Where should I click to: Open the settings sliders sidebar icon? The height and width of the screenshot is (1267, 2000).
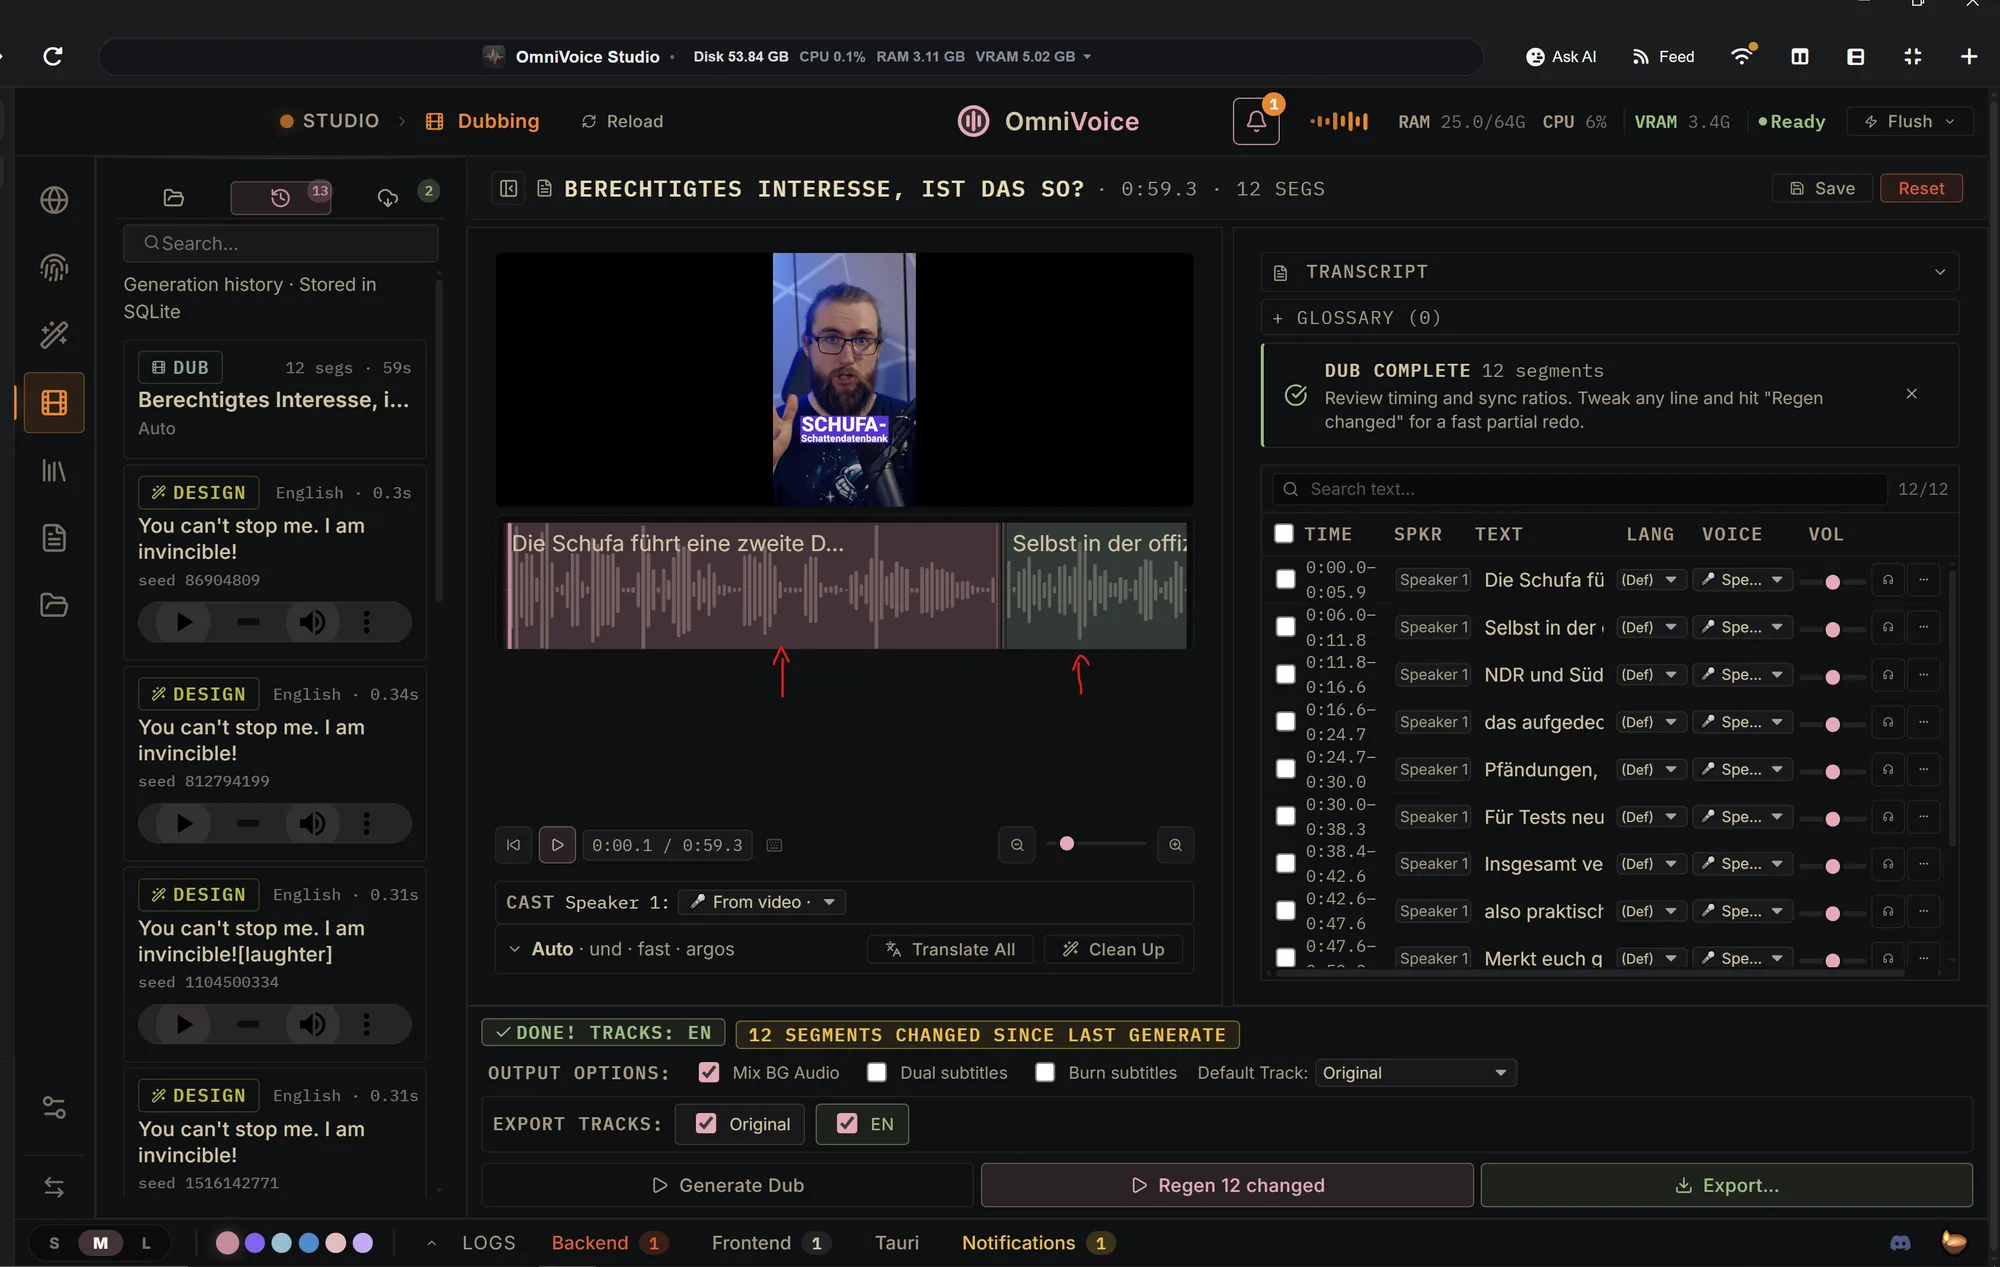pyautogui.click(x=54, y=1107)
